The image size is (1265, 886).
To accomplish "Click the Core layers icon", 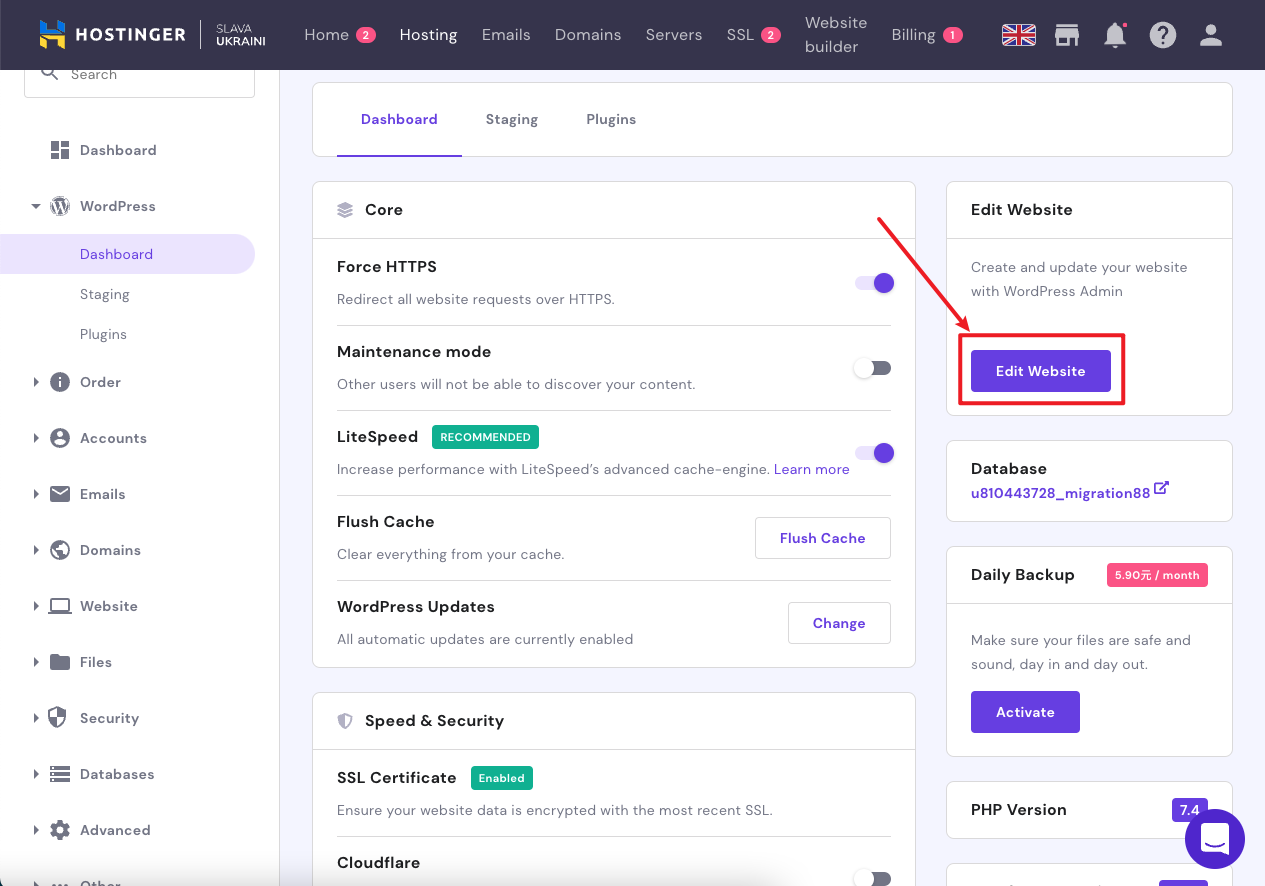I will coord(345,210).
